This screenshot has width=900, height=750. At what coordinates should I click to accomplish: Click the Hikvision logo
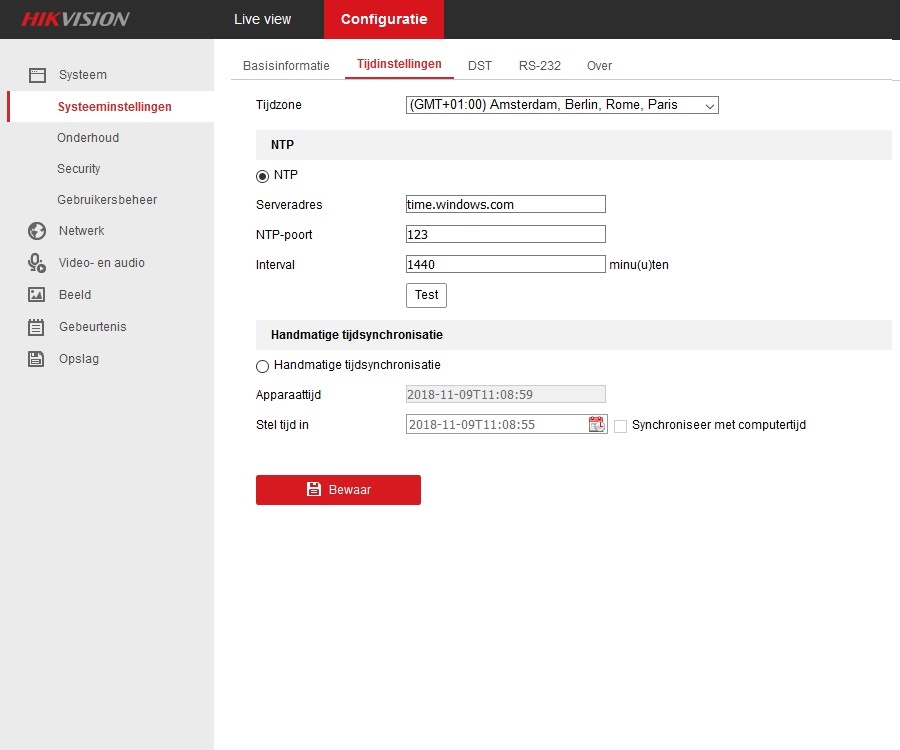click(75, 19)
